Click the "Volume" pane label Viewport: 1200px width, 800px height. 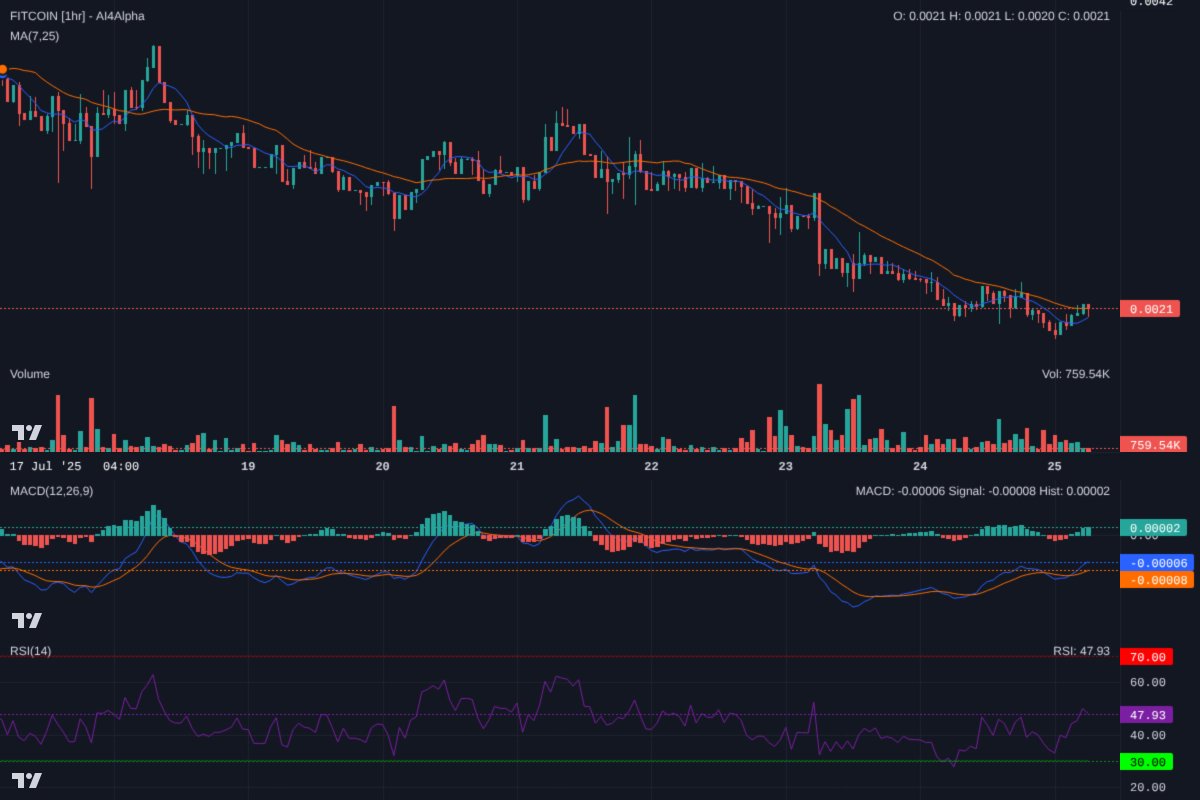point(30,374)
